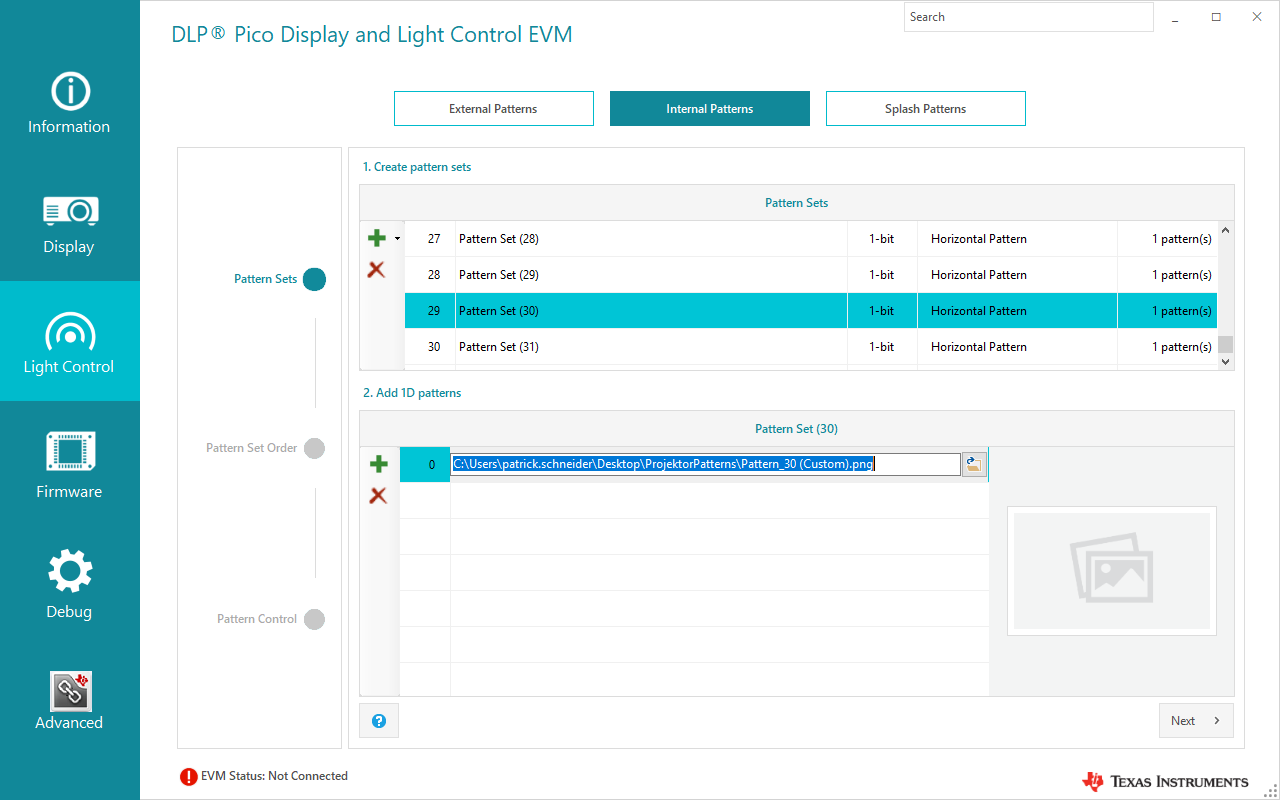The image size is (1280, 800).
Task: Go to the Pattern Control step
Action: coord(314,619)
